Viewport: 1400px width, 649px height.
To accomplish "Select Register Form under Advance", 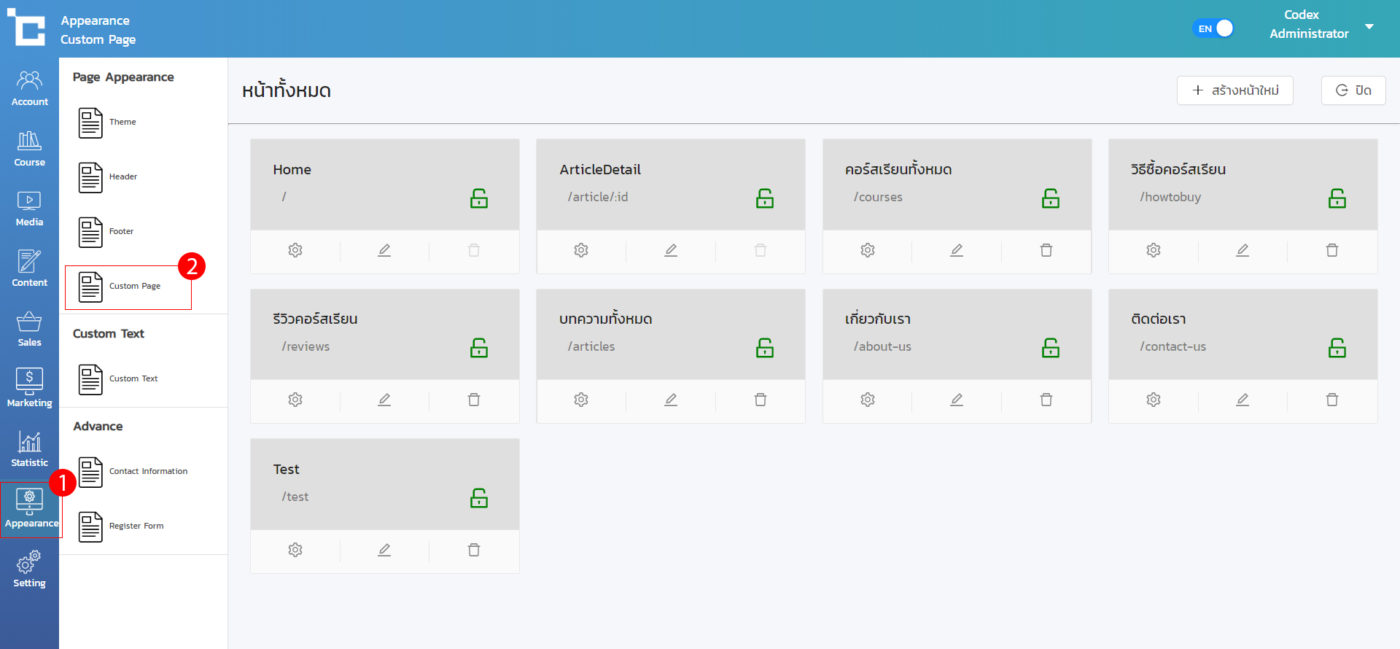I will point(135,526).
